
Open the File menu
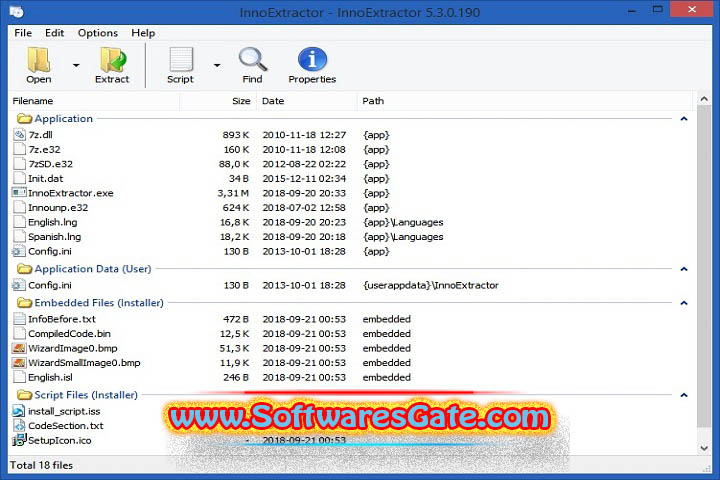pos(23,33)
